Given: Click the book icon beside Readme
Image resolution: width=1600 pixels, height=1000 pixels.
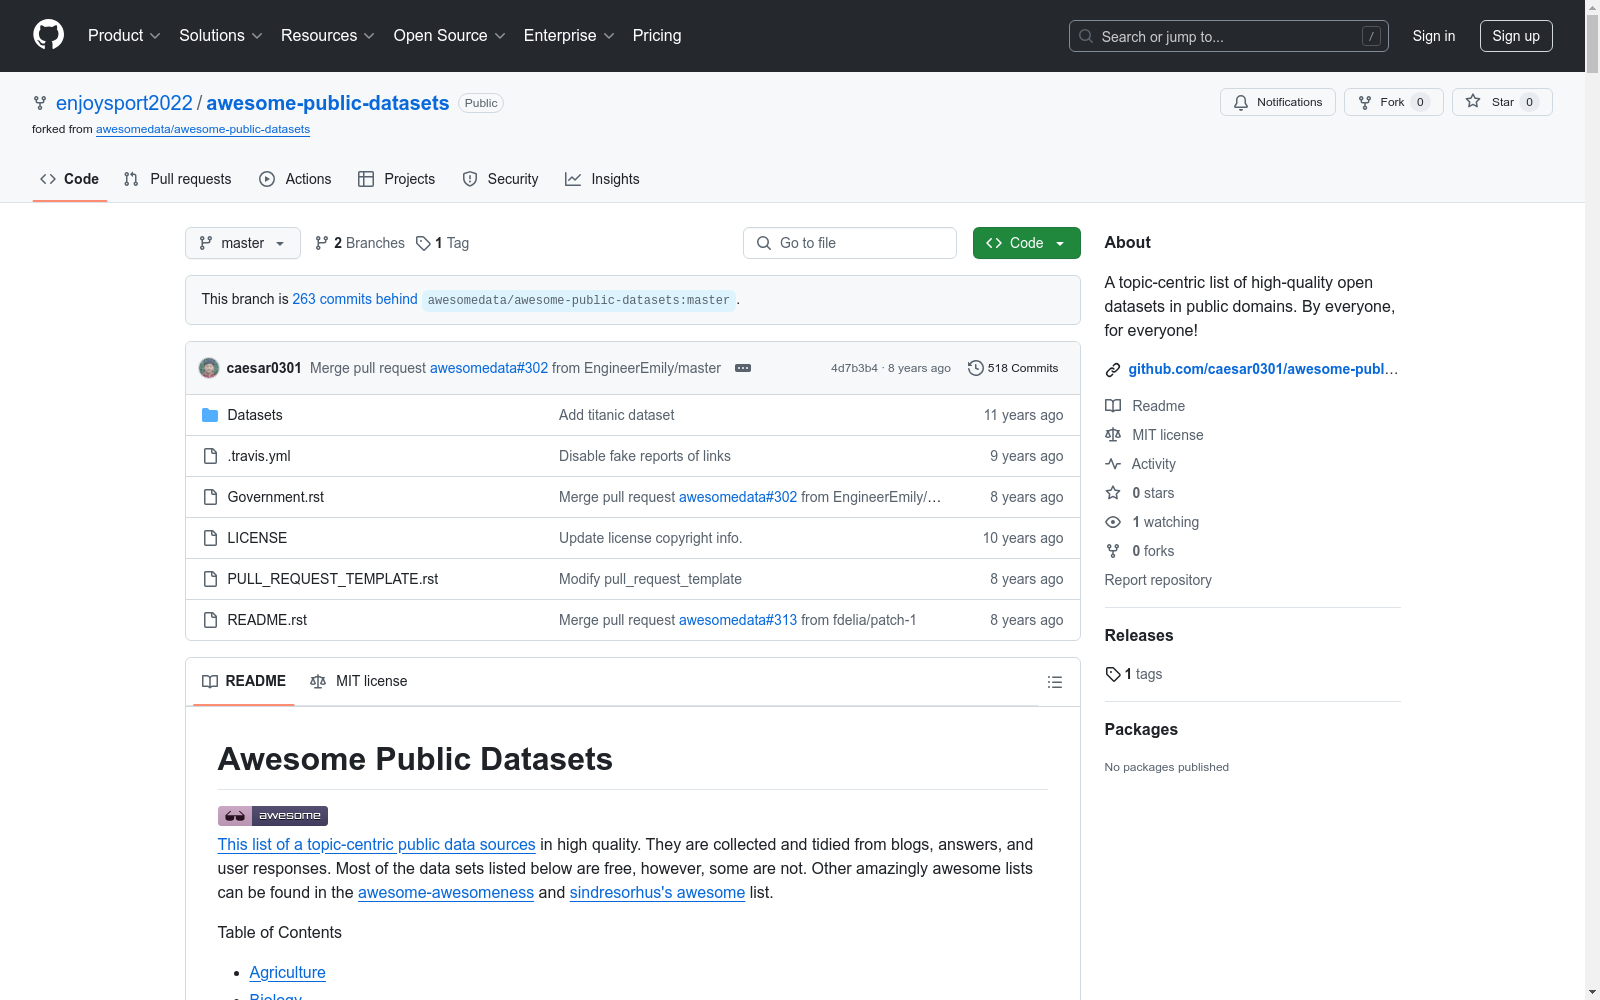Looking at the screenshot, I should [x=1113, y=406].
